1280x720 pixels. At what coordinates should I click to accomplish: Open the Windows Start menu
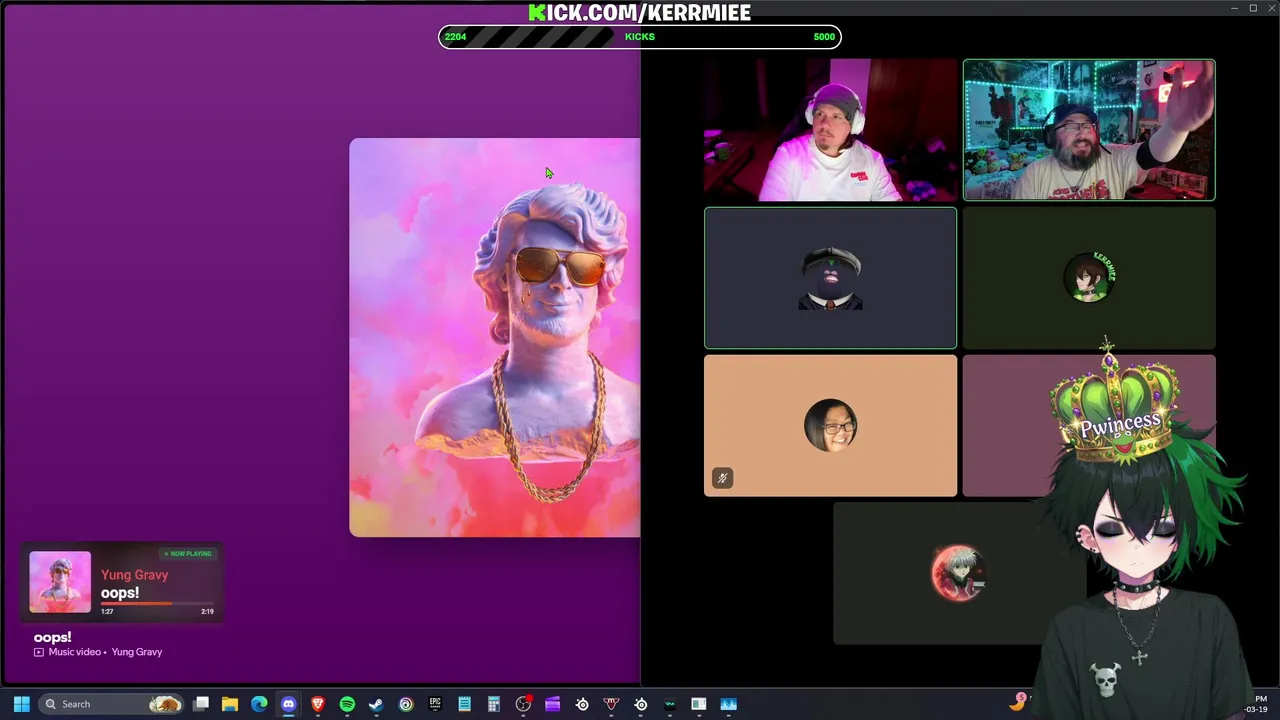click(x=21, y=704)
